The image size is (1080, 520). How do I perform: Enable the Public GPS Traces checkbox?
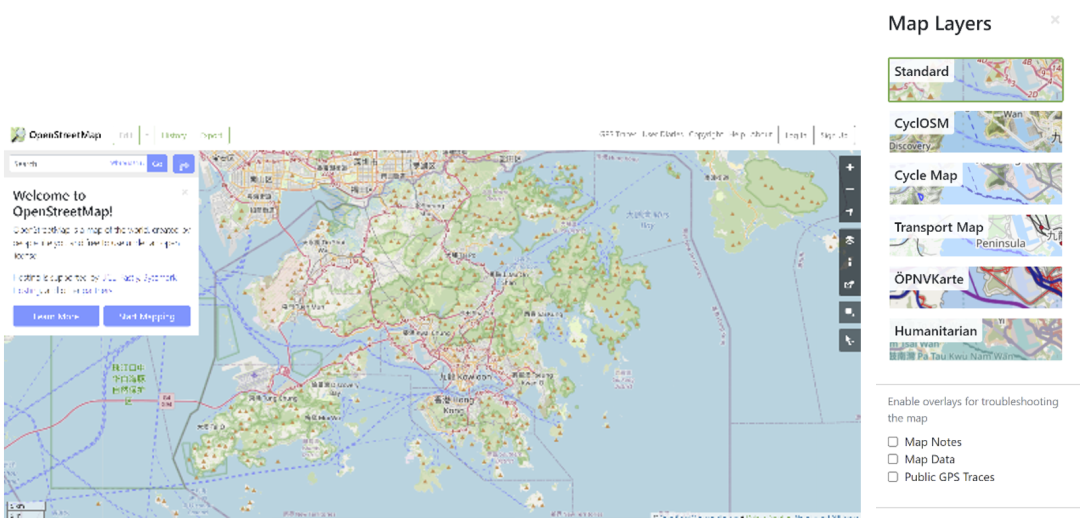click(893, 477)
